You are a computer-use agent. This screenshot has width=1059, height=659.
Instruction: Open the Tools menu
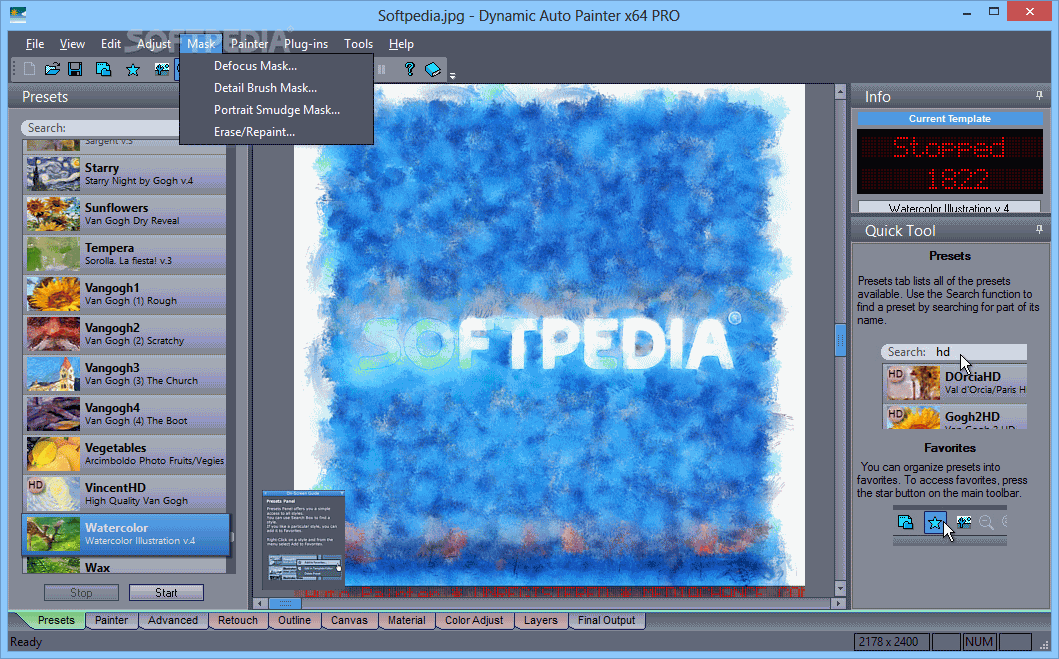point(358,44)
